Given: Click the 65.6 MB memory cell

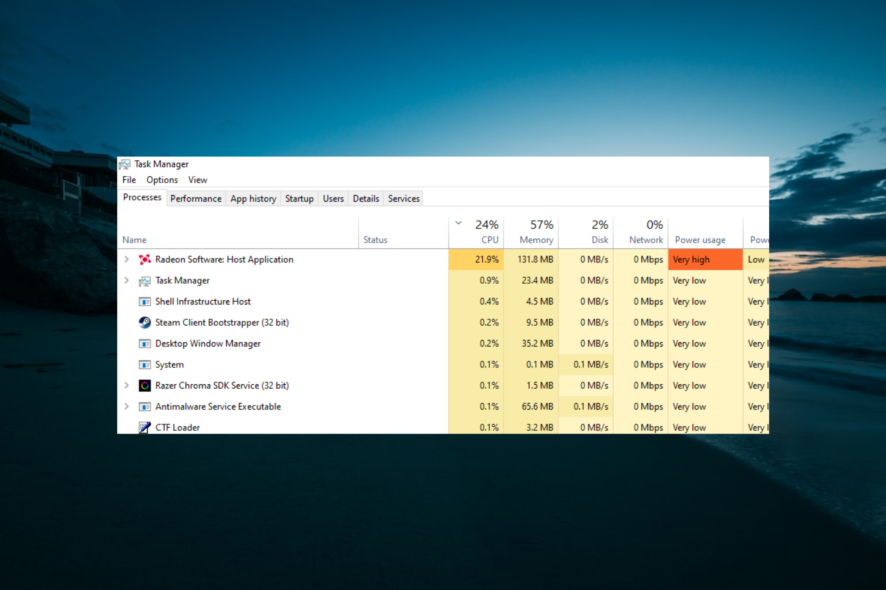Looking at the screenshot, I should (531, 406).
